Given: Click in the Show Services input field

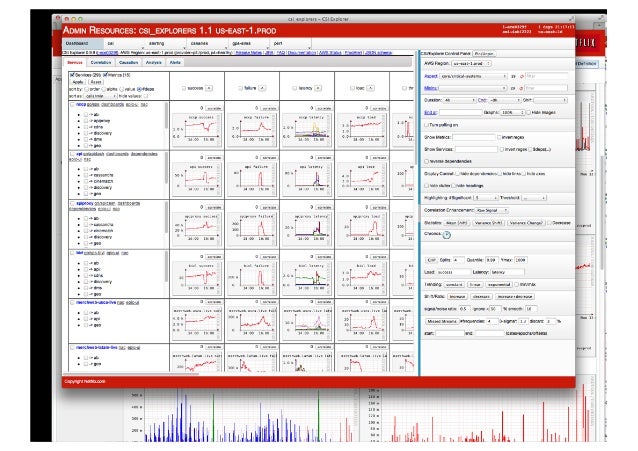Looking at the screenshot, I should (x=476, y=149).
